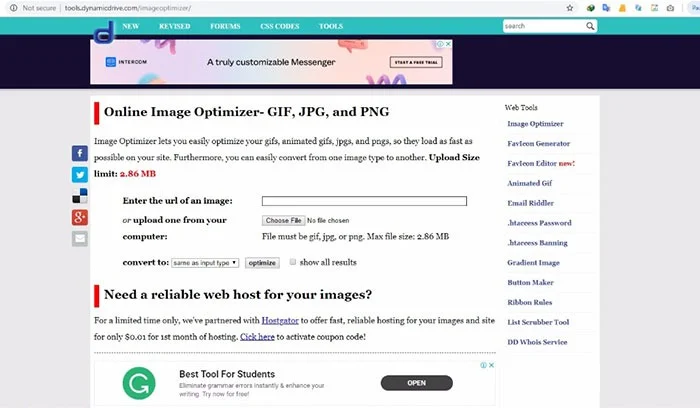Open Gradient Image sidebar link
Viewport: 700px width, 408px height.
533,263
